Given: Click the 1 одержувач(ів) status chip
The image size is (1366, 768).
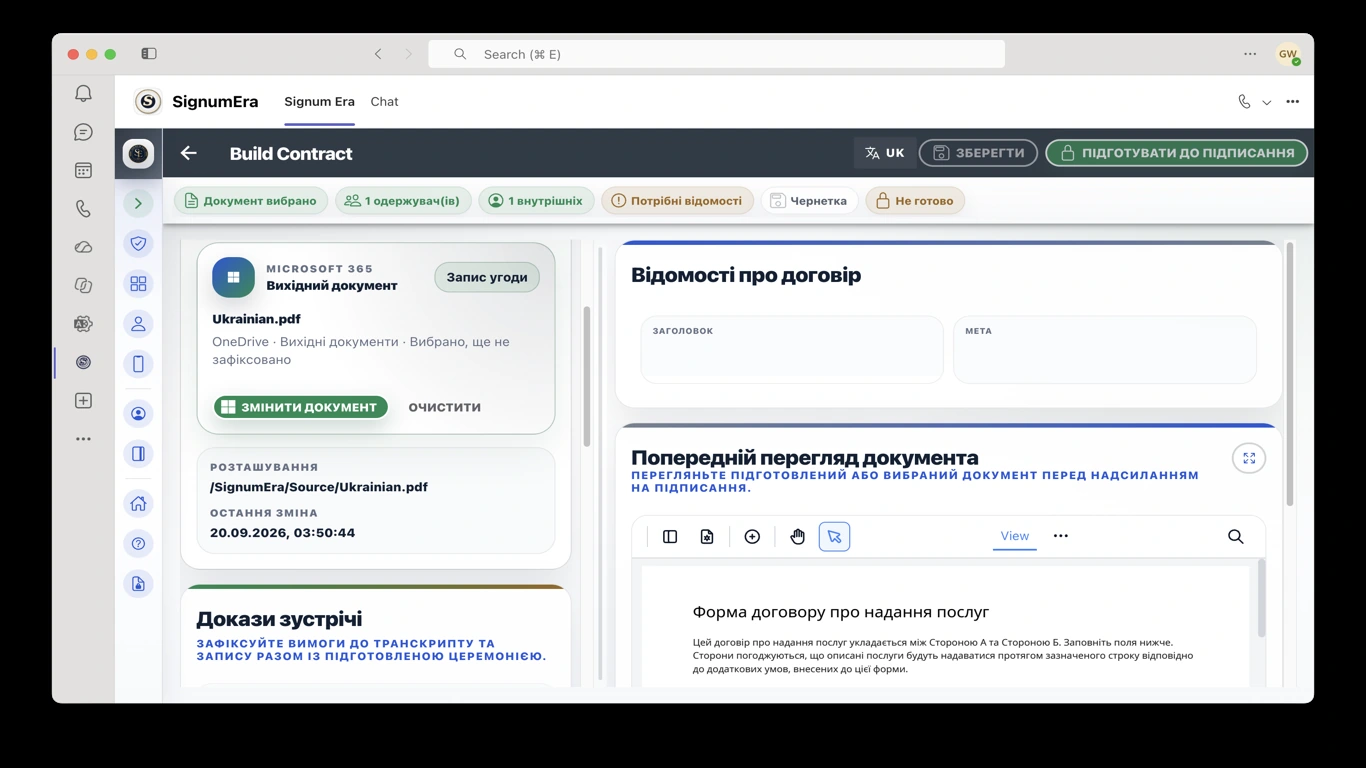Looking at the screenshot, I should click(402, 201).
